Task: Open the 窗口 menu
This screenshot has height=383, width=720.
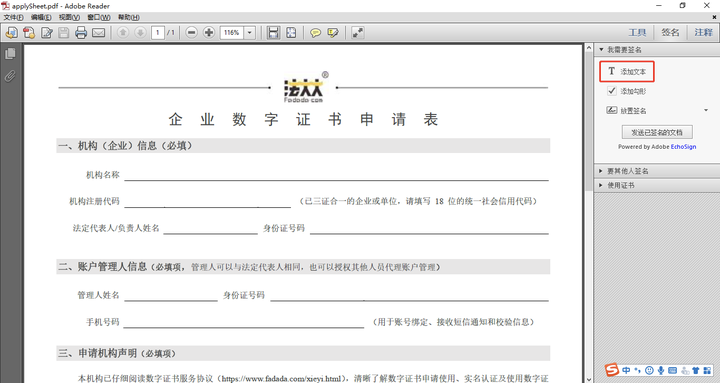Action: point(99,17)
